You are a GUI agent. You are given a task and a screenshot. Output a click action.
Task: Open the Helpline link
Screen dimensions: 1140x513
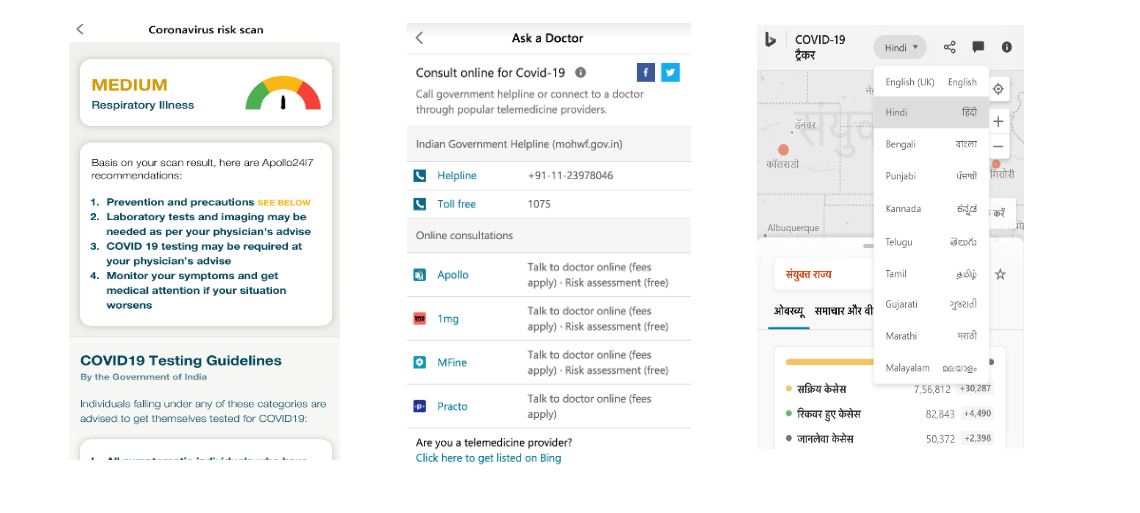[457, 176]
